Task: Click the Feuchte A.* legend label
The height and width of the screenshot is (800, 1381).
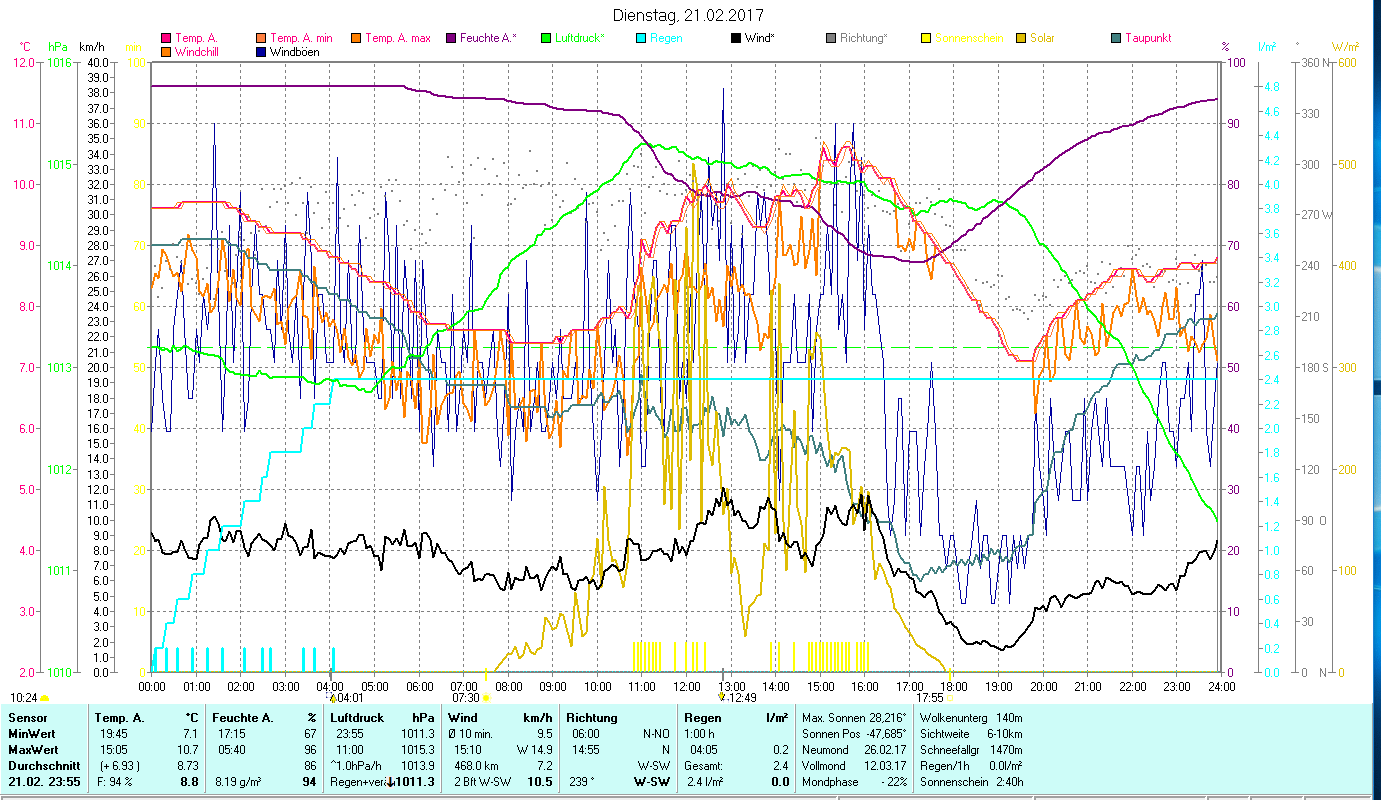Action: 489,38
